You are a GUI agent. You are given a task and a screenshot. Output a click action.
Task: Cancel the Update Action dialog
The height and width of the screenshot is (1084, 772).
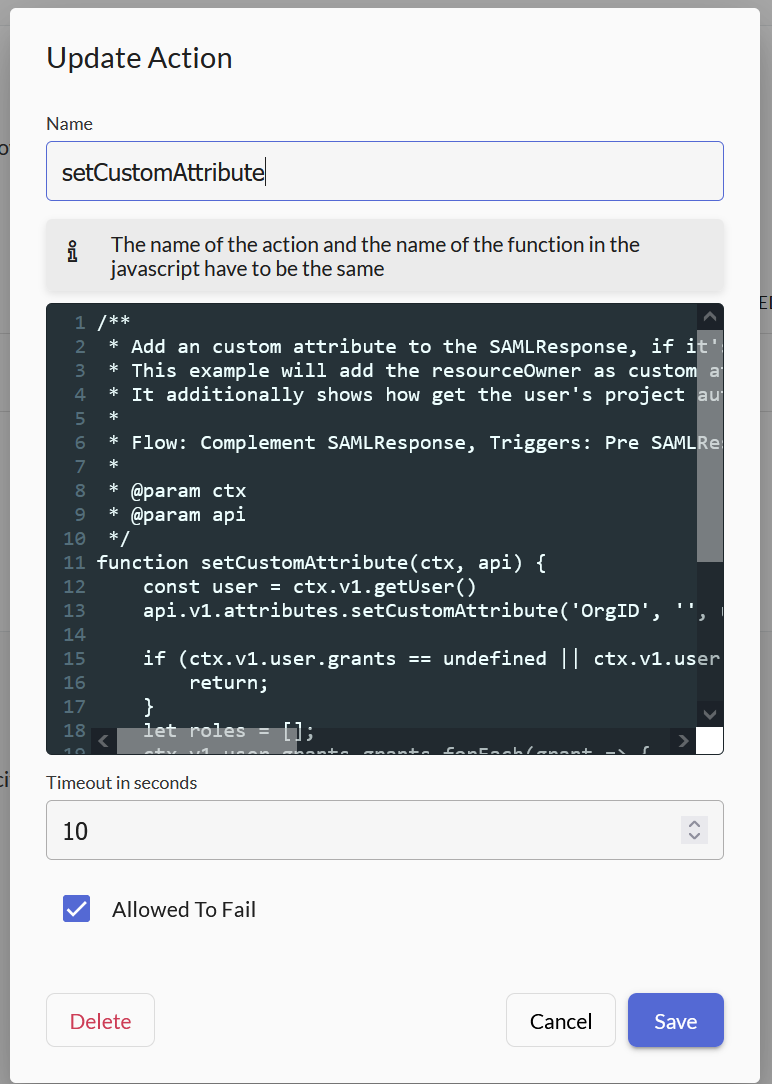pyautogui.click(x=560, y=1020)
